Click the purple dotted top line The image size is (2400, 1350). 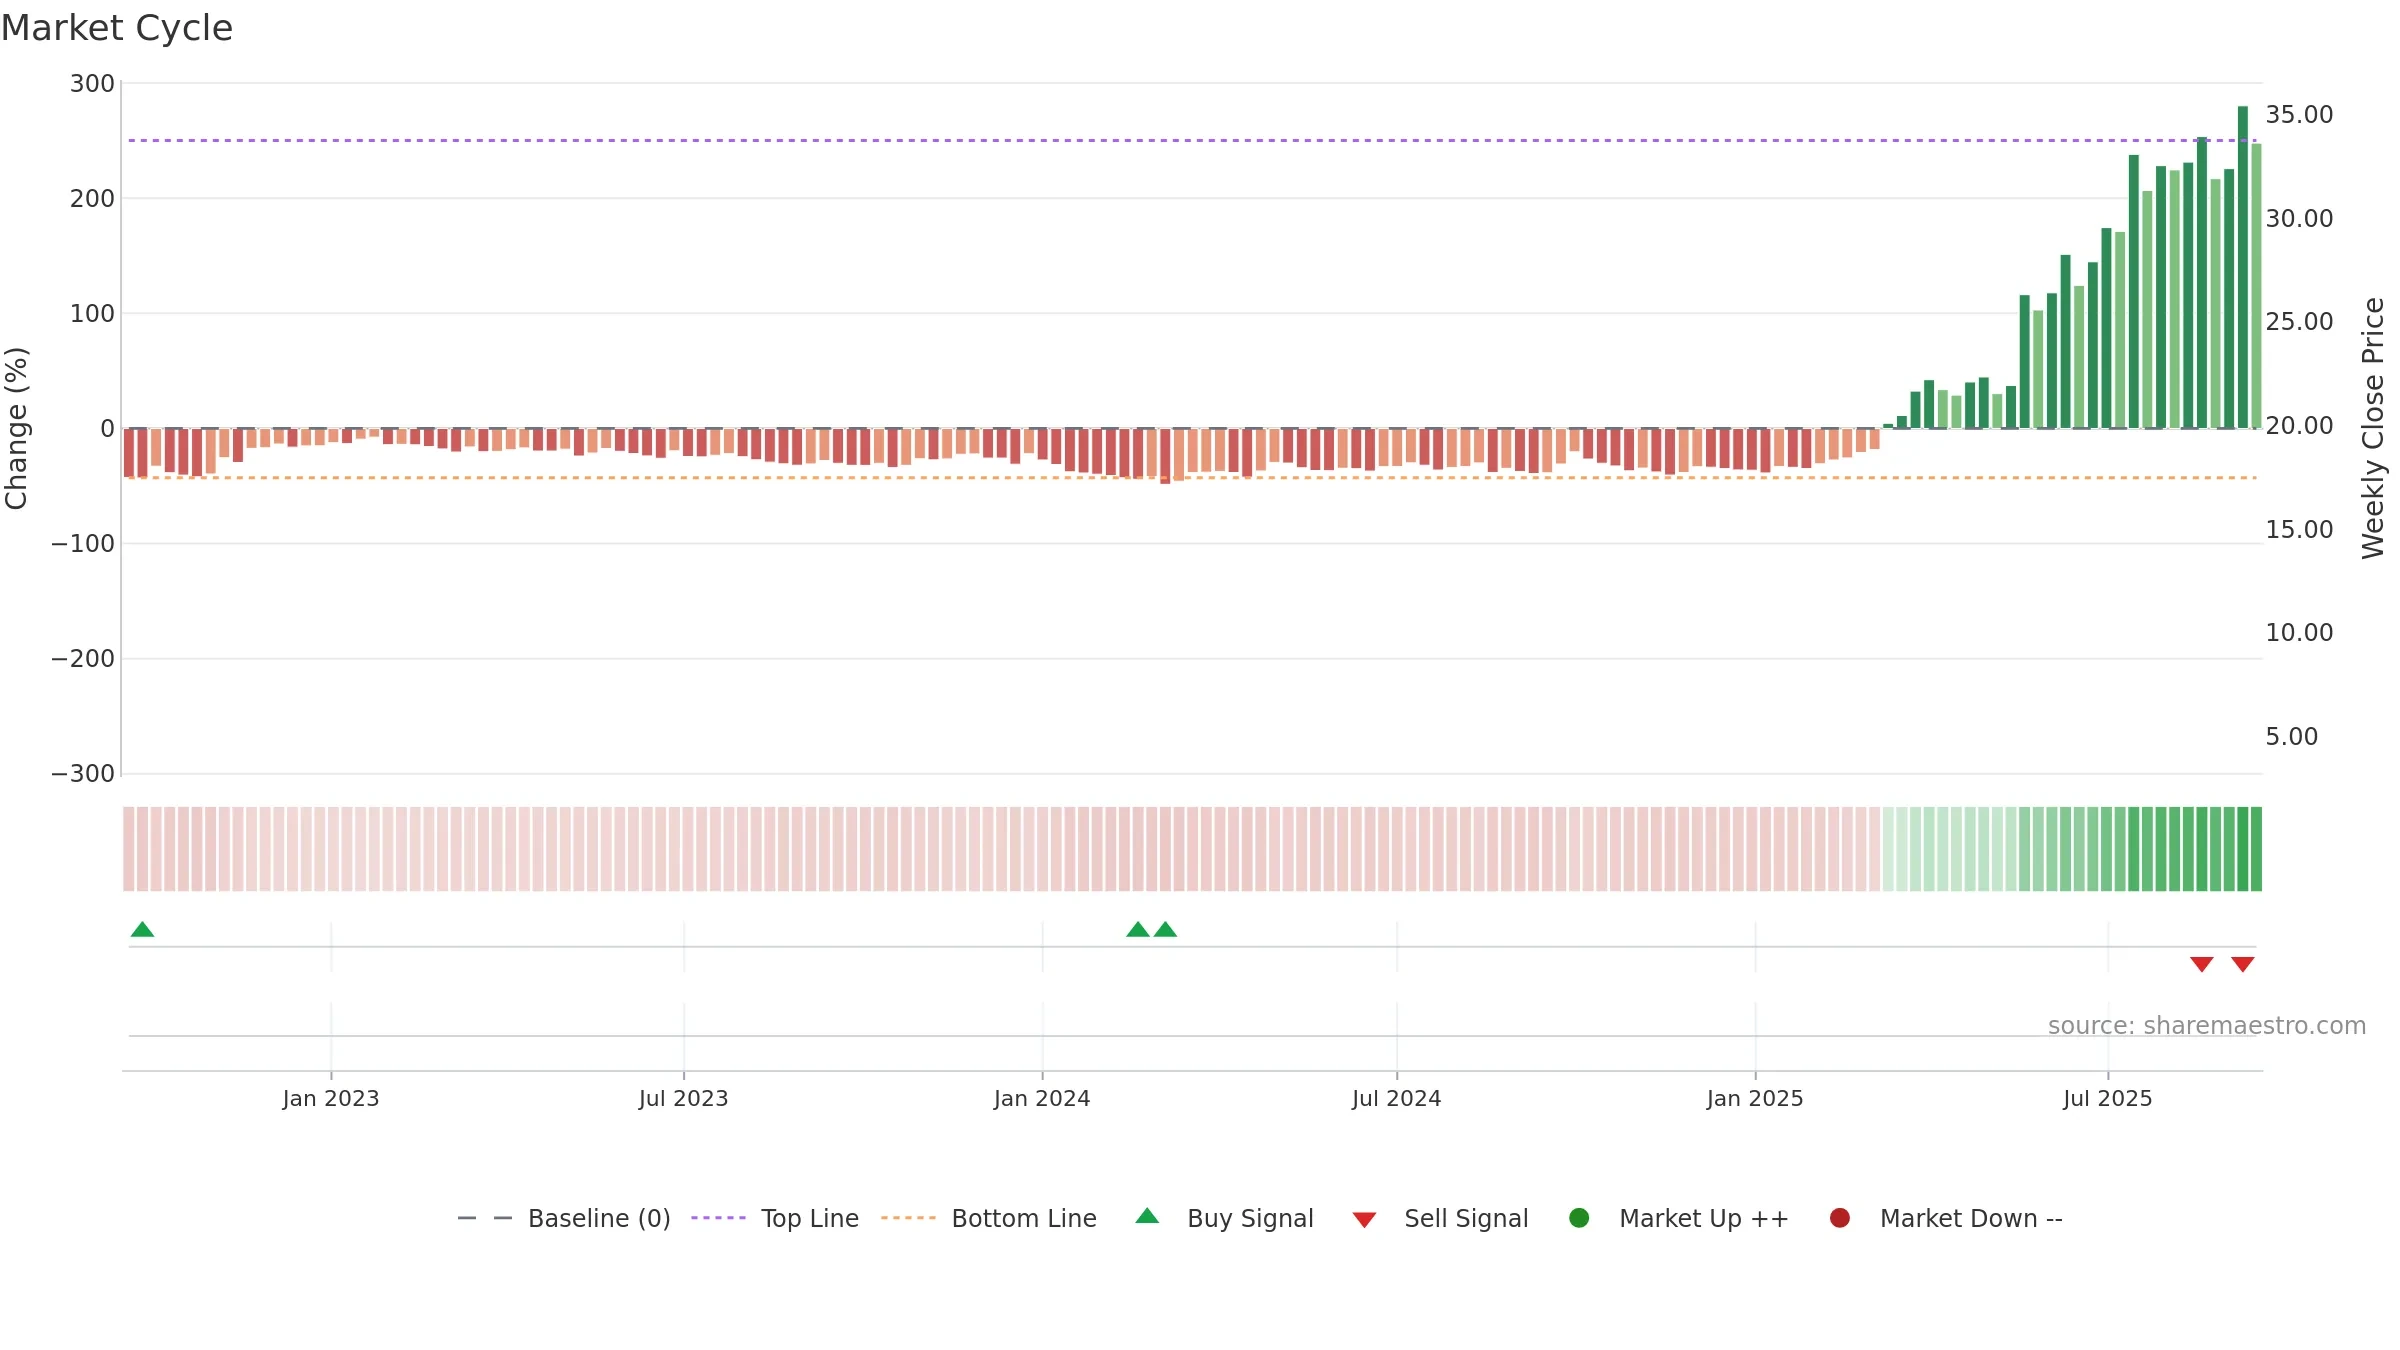pos(1190,140)
